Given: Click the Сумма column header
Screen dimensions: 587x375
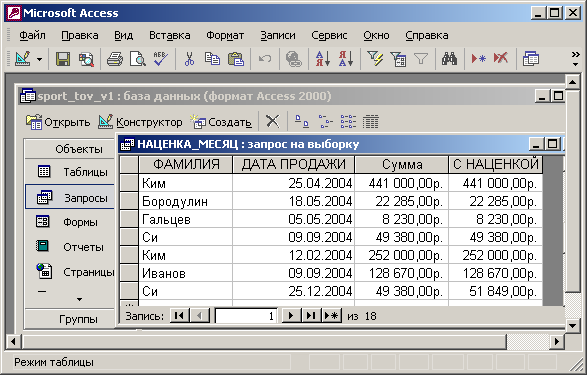Looking at the screenshot, I should pos(401,164).
